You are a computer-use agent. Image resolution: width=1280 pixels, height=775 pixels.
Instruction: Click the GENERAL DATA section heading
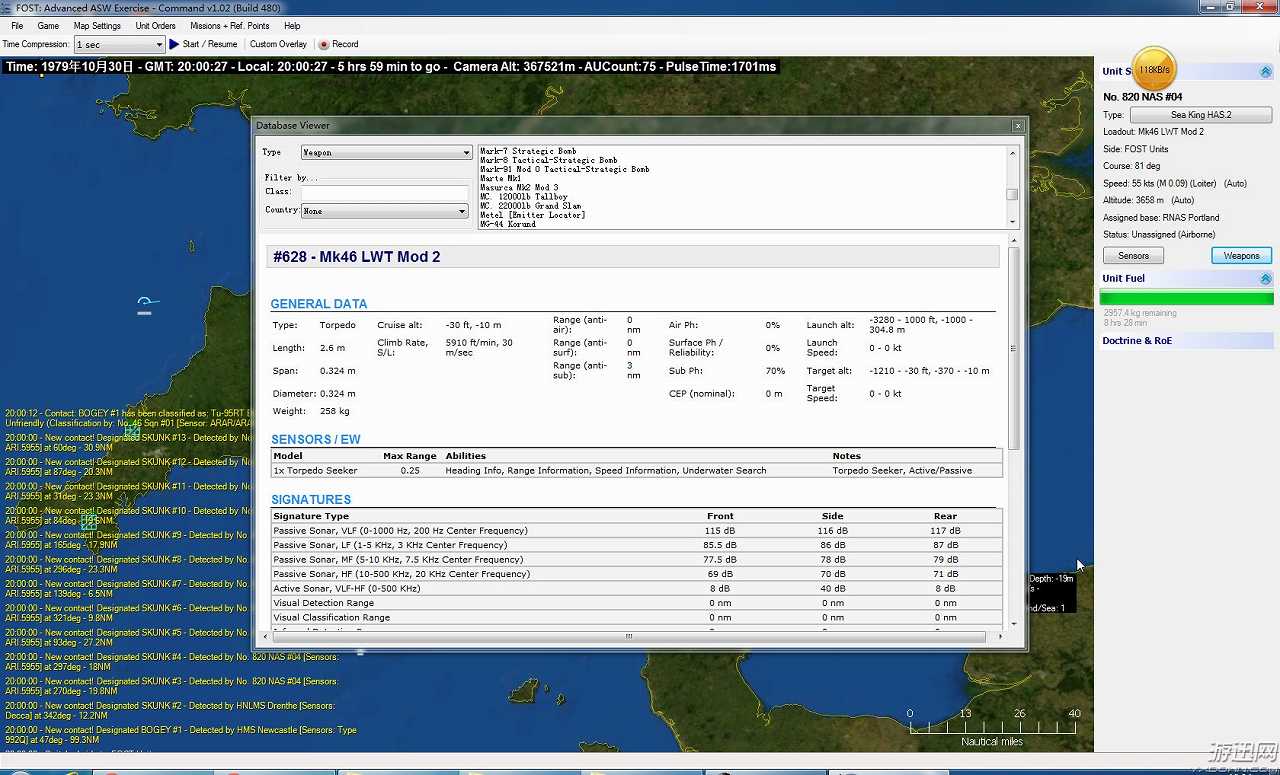click(x=319, y=304)
